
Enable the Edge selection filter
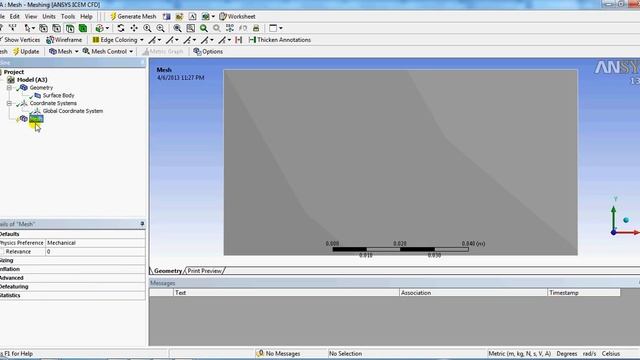[56, 28]
